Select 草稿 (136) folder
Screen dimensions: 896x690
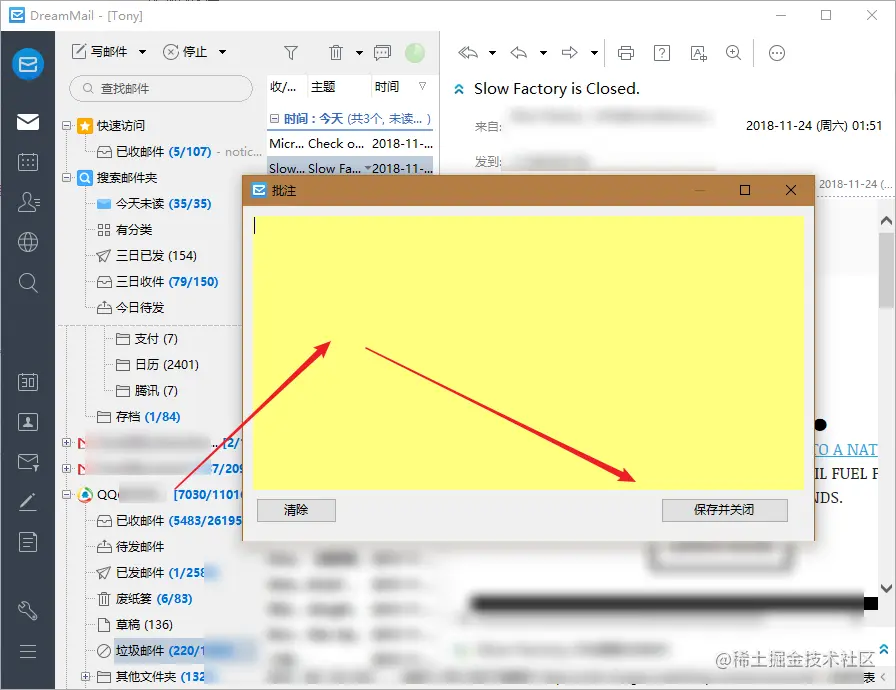135,625
